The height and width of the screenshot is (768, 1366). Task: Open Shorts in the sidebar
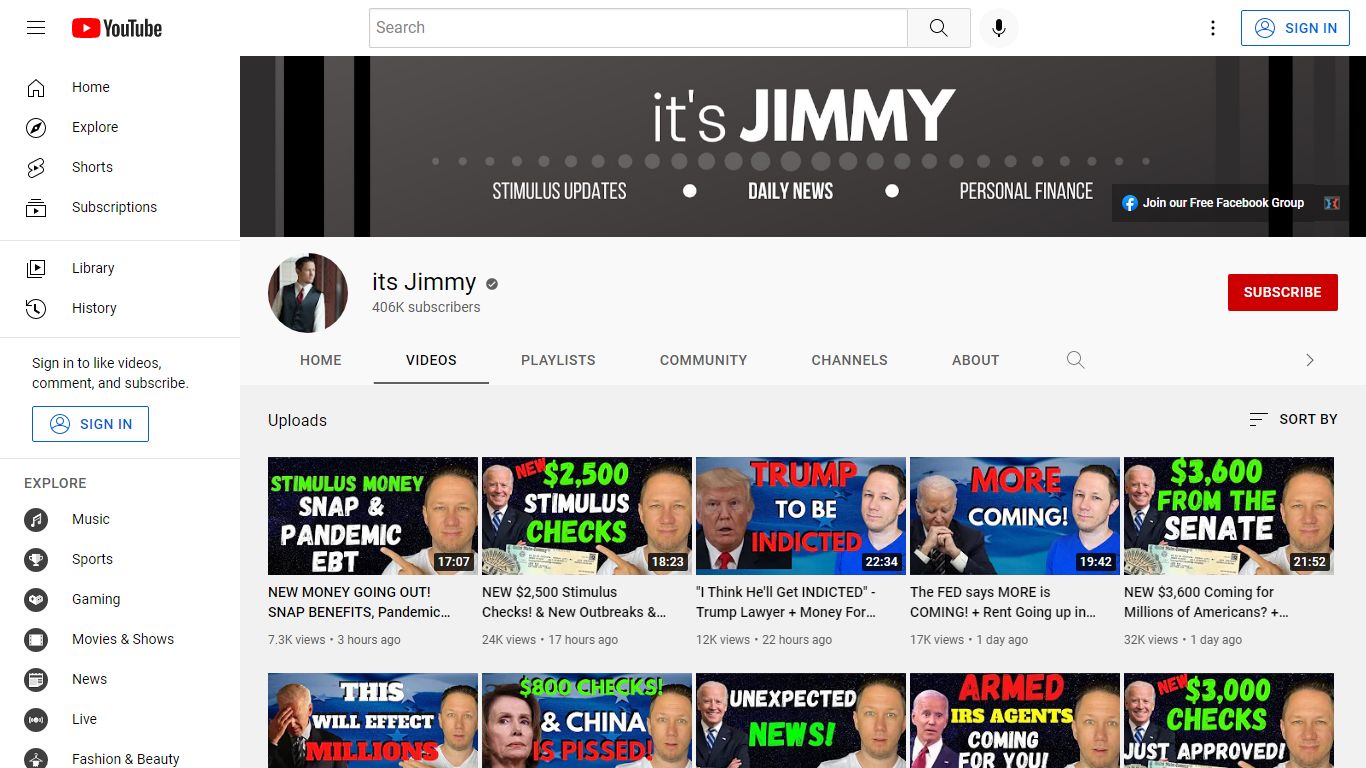(120, 167)
